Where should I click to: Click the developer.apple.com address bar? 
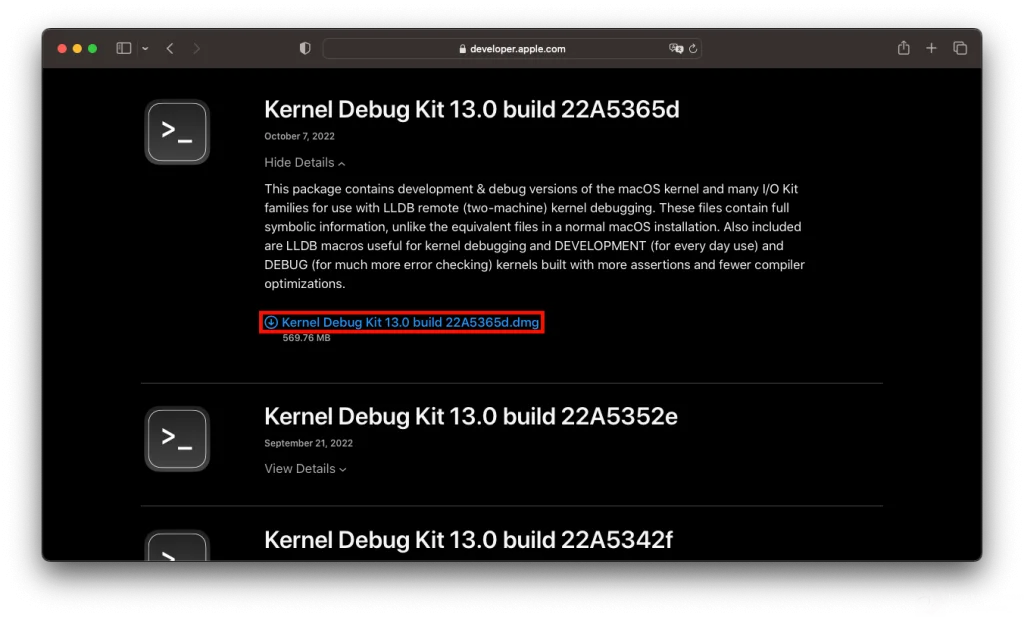tap(511, 48)
